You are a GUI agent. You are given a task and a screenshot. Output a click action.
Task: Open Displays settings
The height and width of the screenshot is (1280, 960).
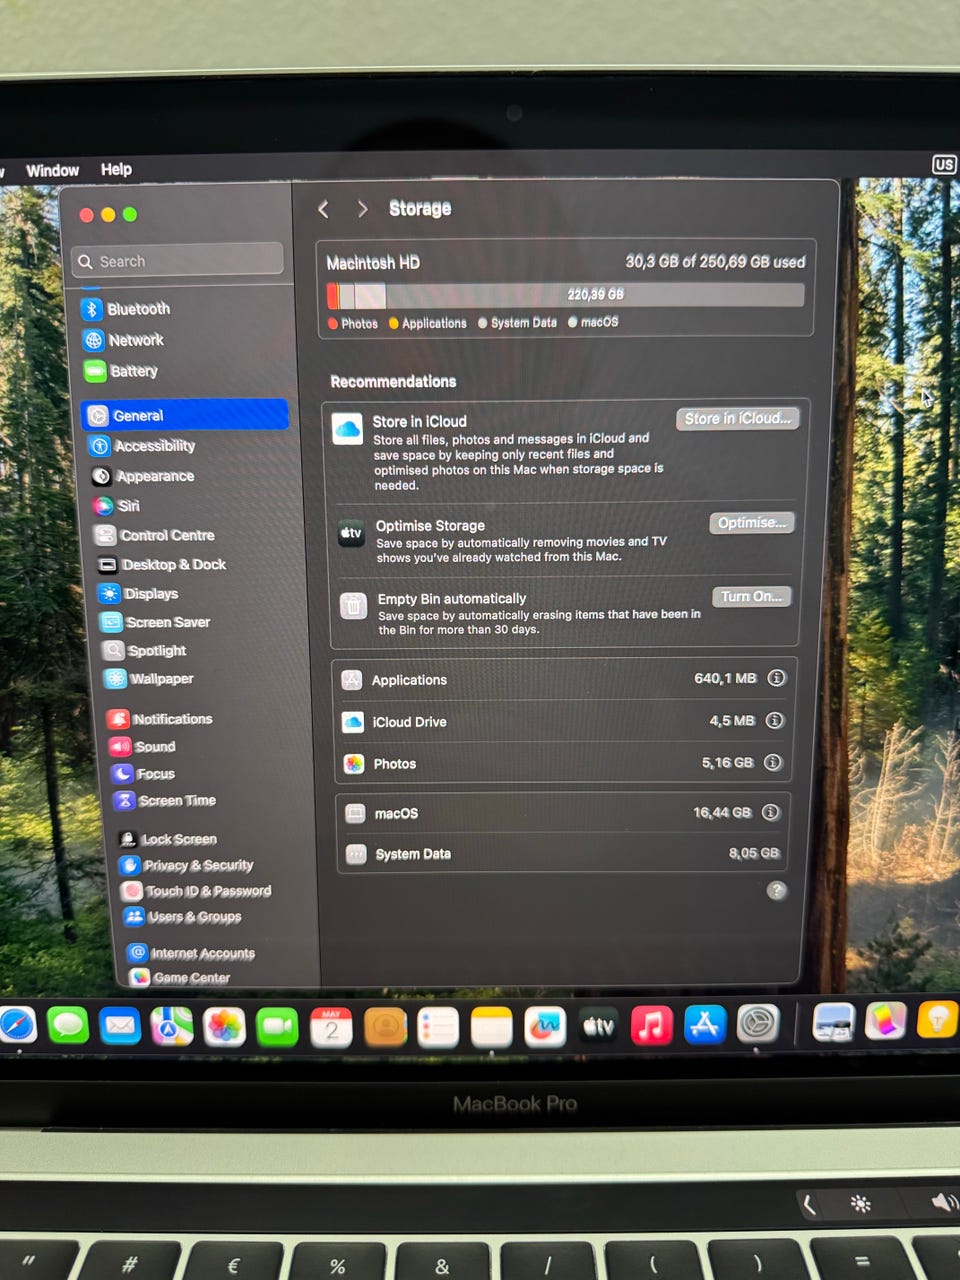pyautogui.click(x=139, y=593)
